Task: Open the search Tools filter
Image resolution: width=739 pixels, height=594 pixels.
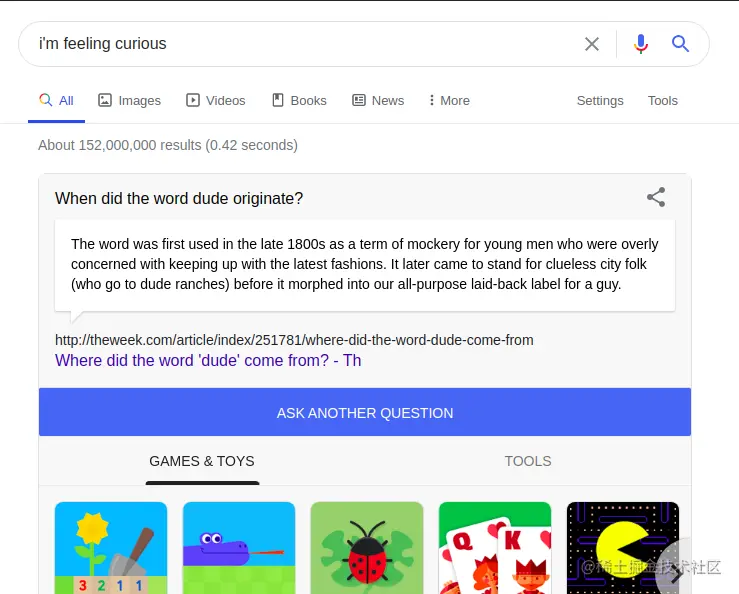Action: tap(663, 100)
